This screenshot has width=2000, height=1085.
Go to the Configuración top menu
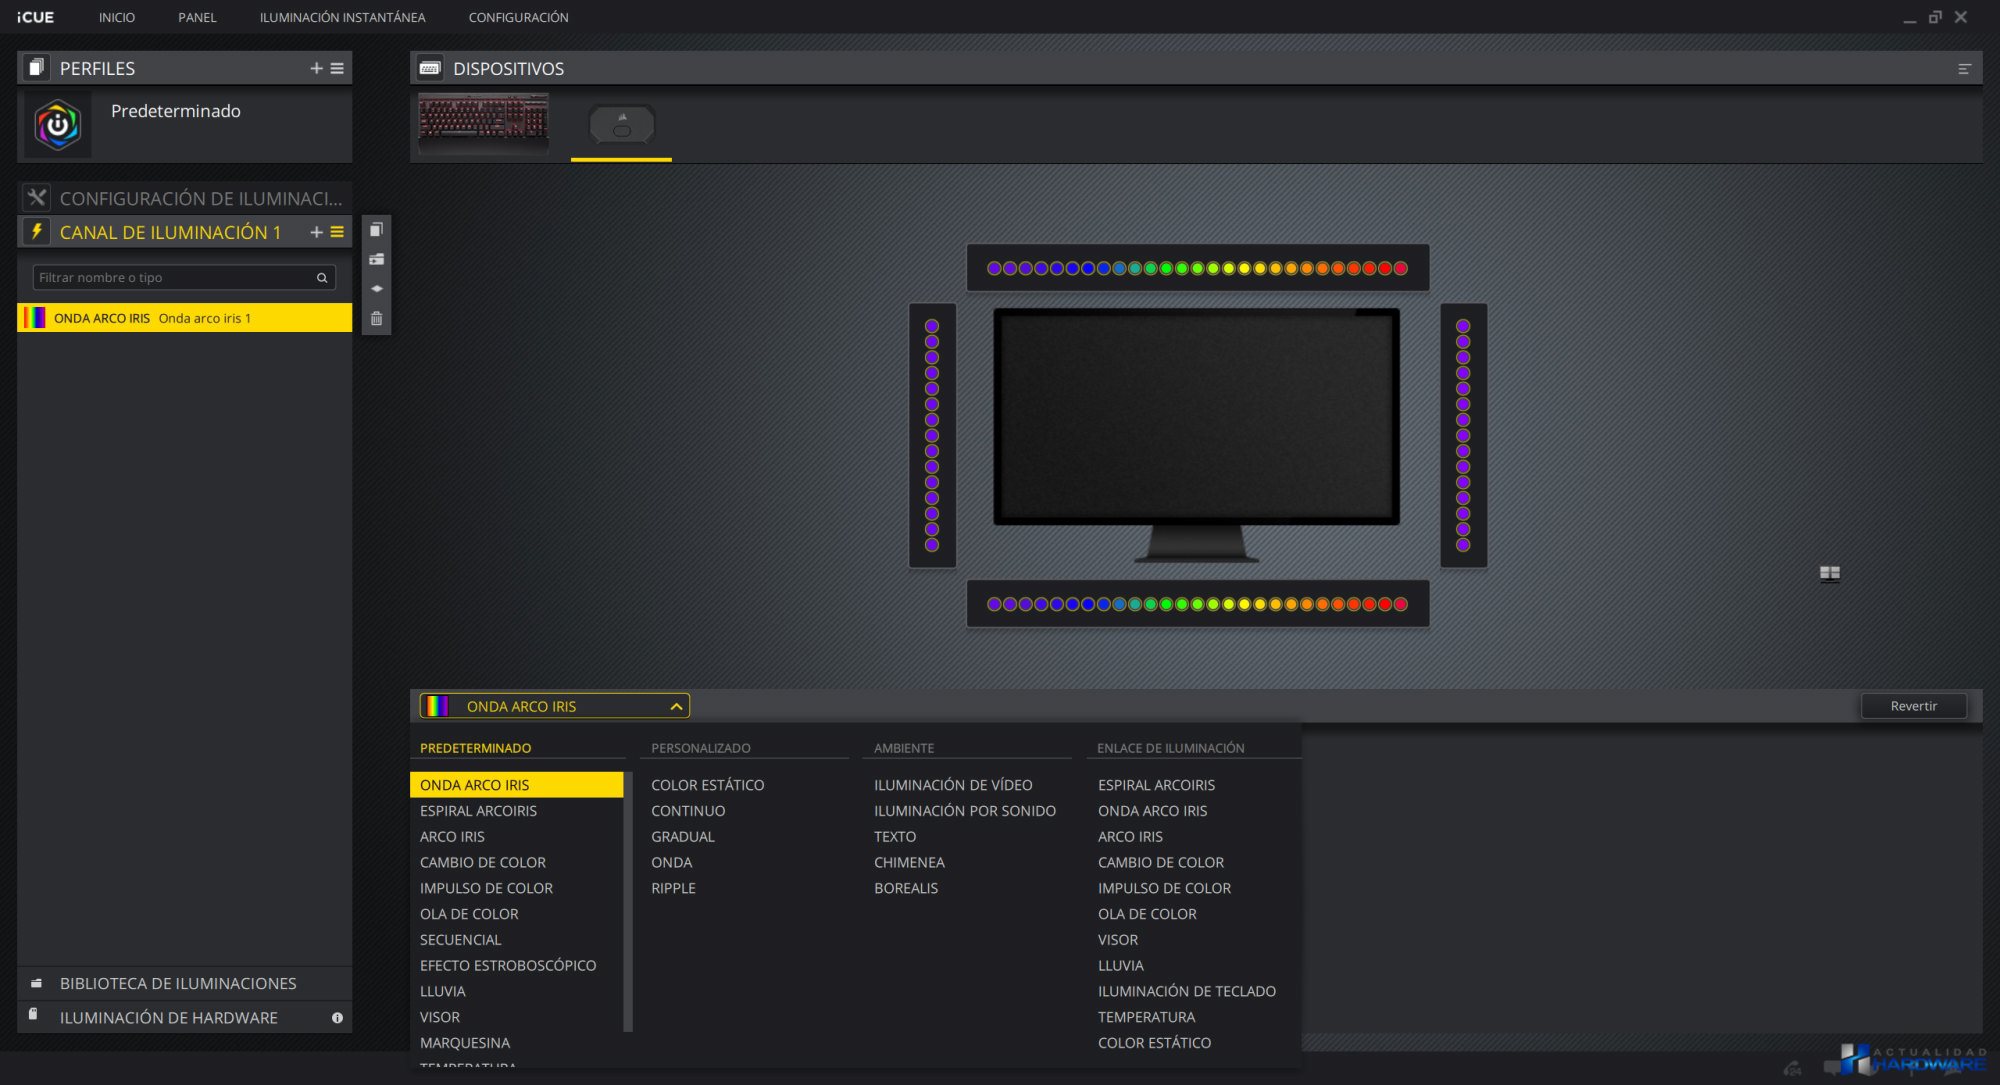coord(518,17)
